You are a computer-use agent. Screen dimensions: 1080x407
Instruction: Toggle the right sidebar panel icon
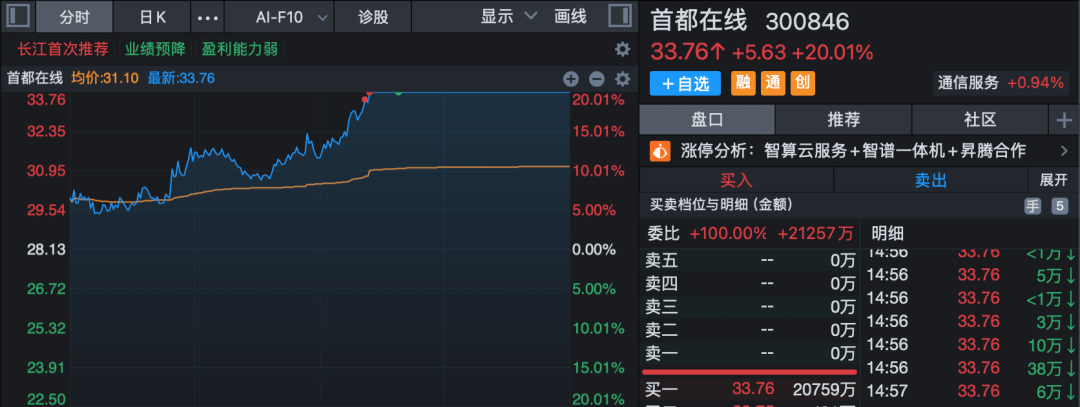620,17
